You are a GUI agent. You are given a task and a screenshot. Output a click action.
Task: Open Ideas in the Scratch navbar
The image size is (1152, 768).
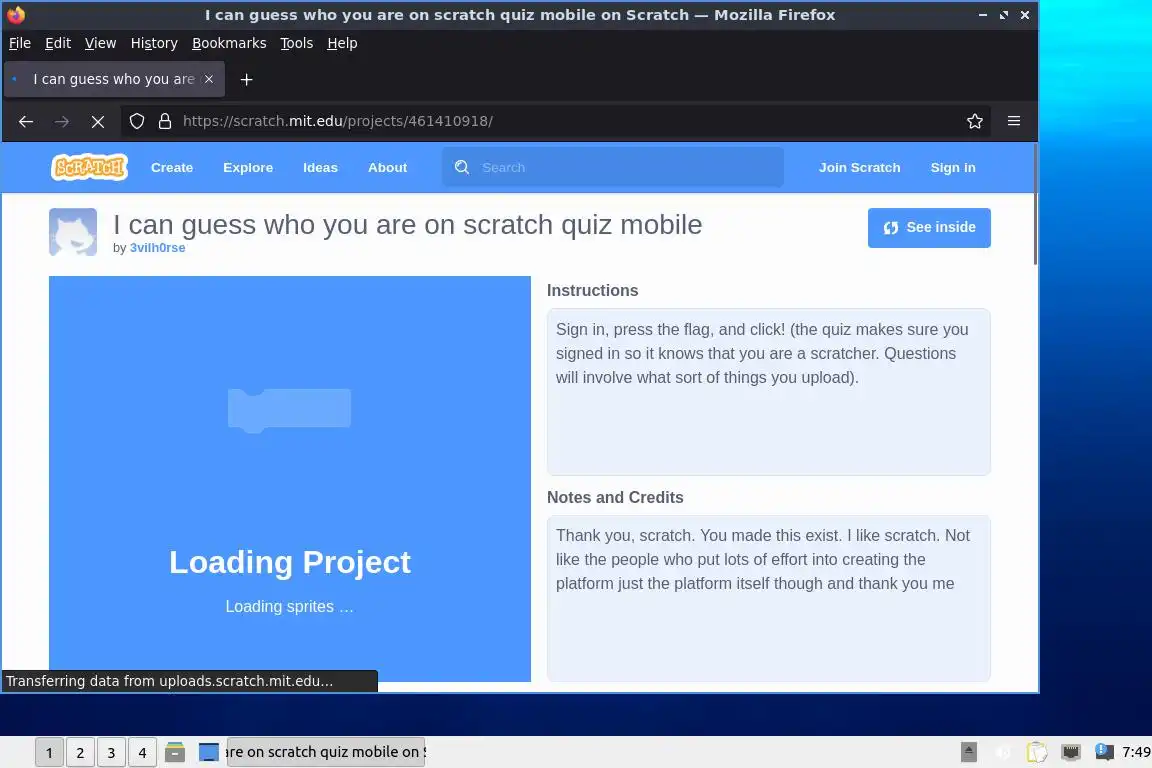(320, 168)
